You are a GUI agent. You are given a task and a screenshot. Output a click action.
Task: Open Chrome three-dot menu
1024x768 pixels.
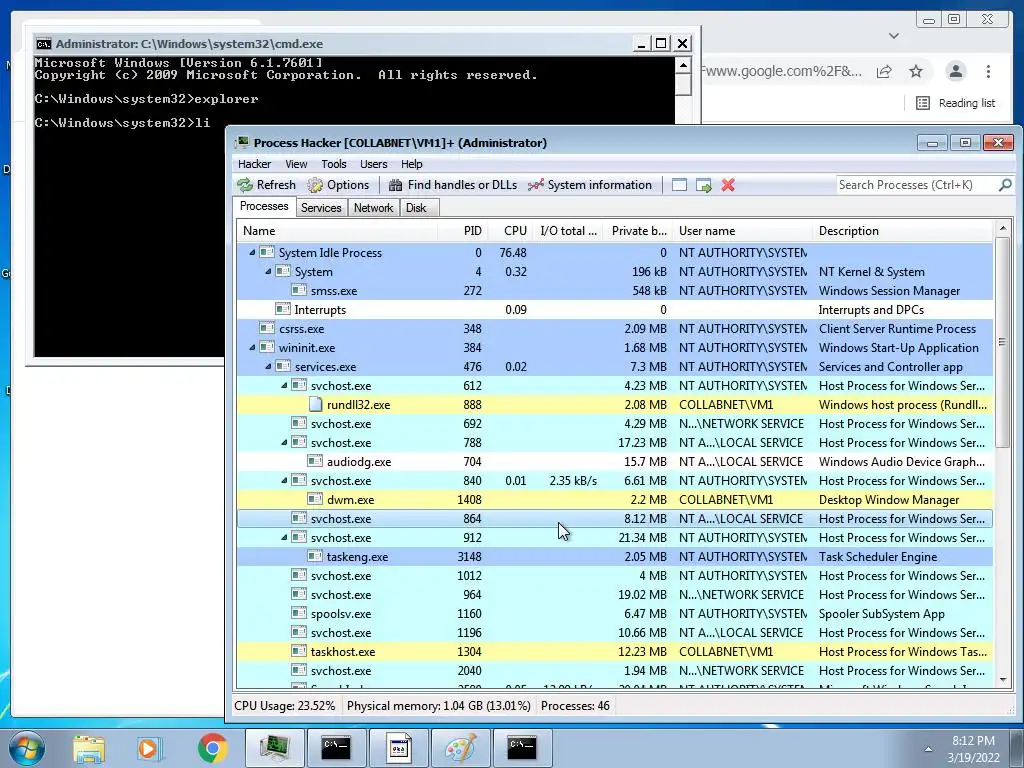pyautogui.click(x=988, y=71)
